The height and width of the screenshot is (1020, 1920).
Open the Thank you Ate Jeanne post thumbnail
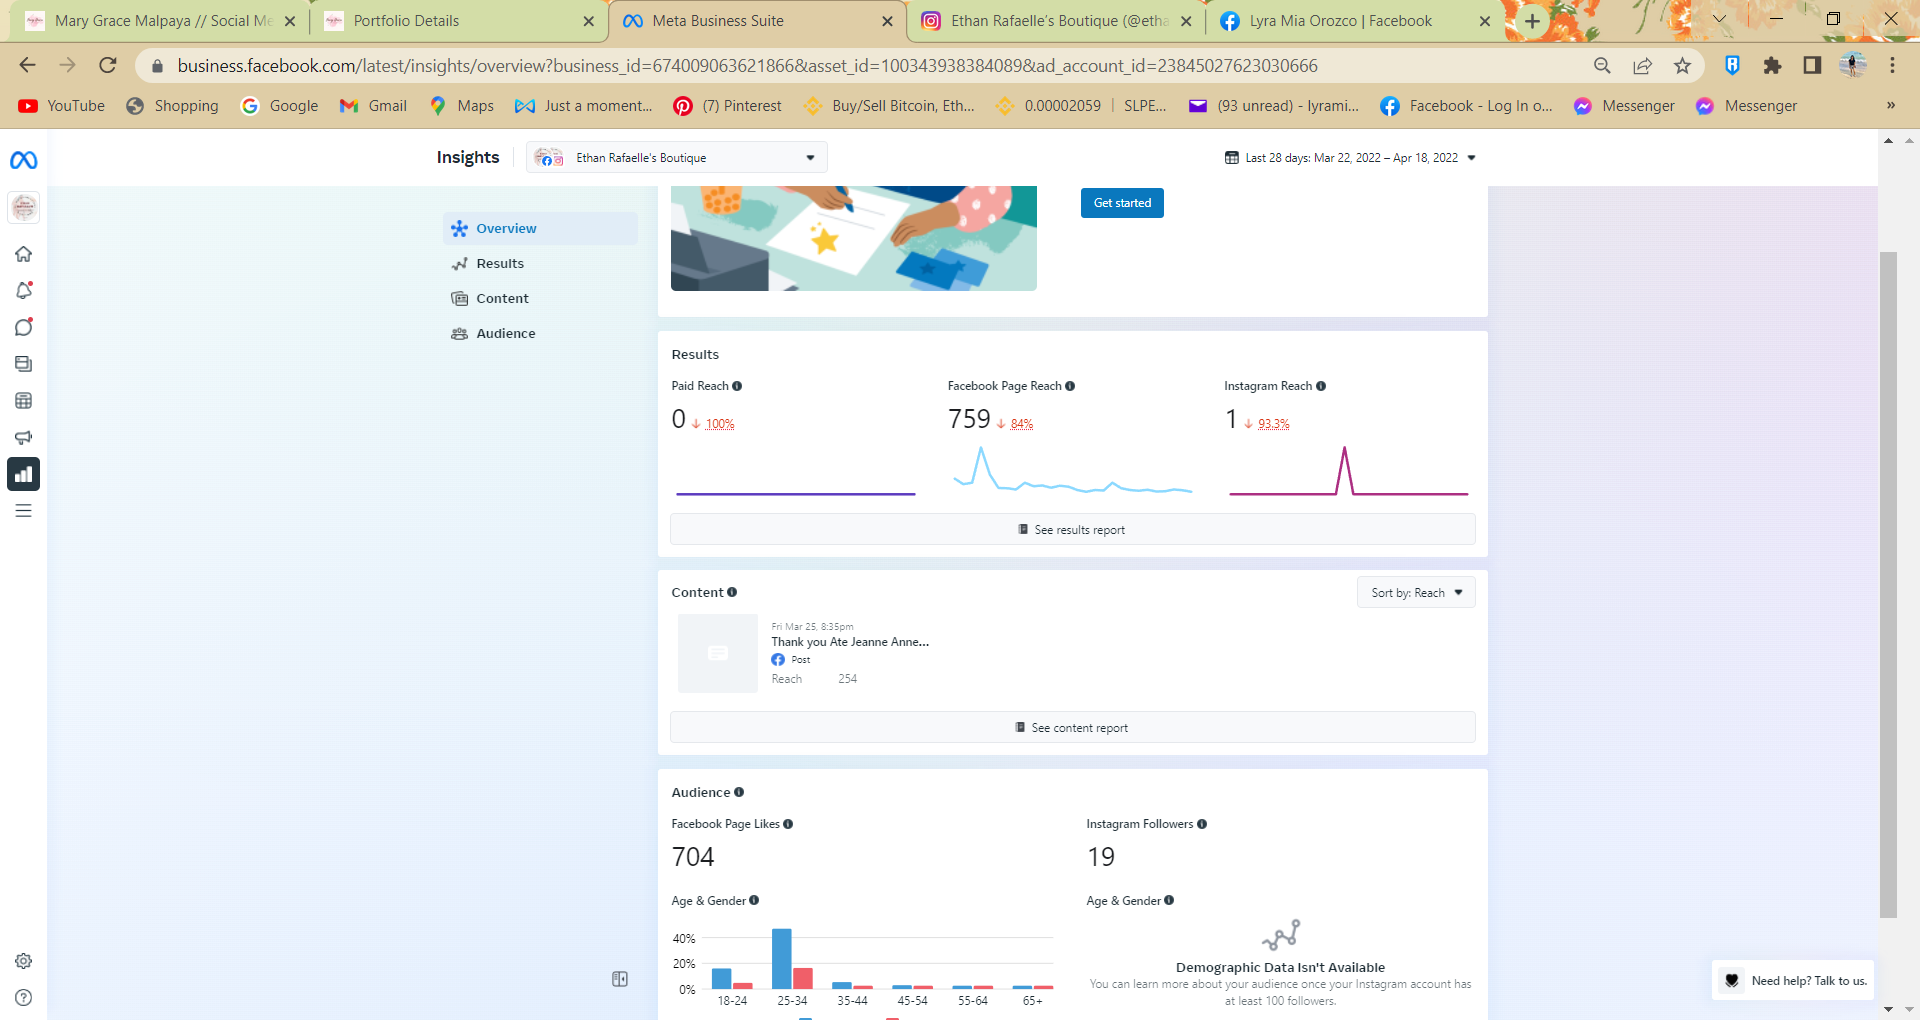[x=717, y=653]
